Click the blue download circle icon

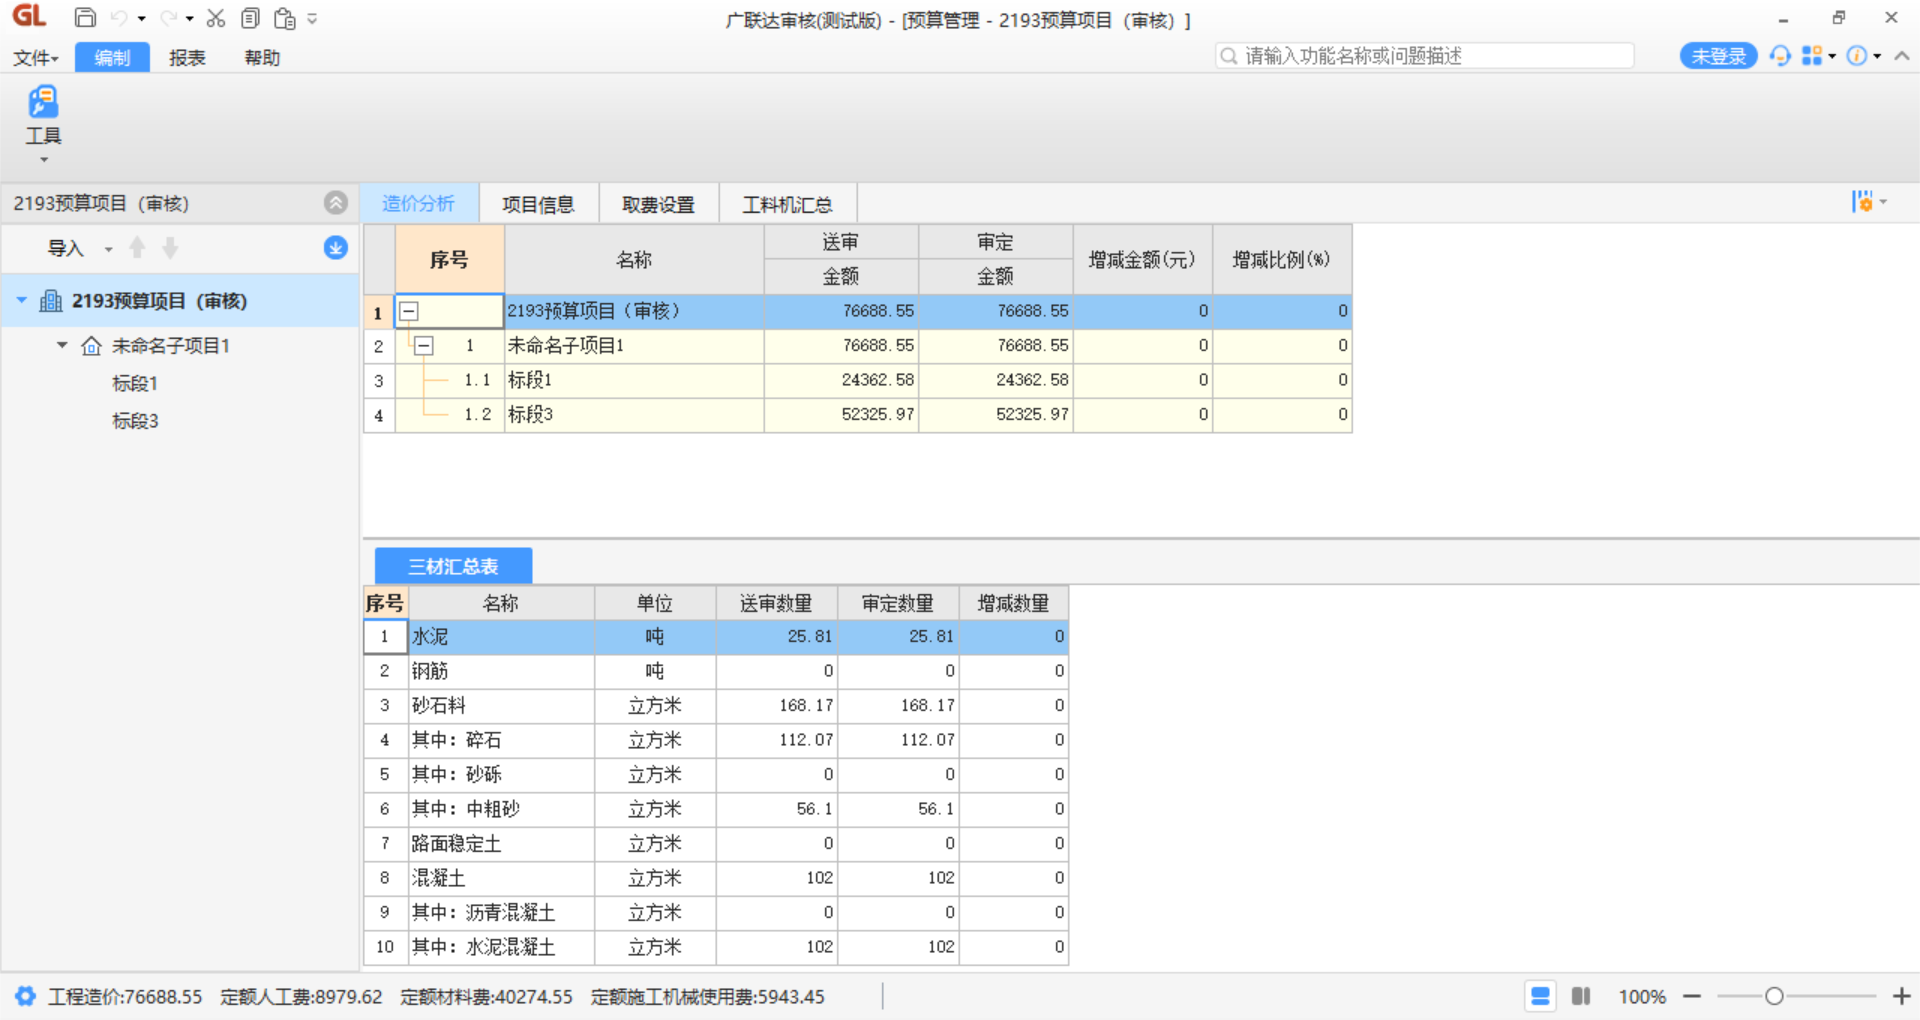click(336, 248)
